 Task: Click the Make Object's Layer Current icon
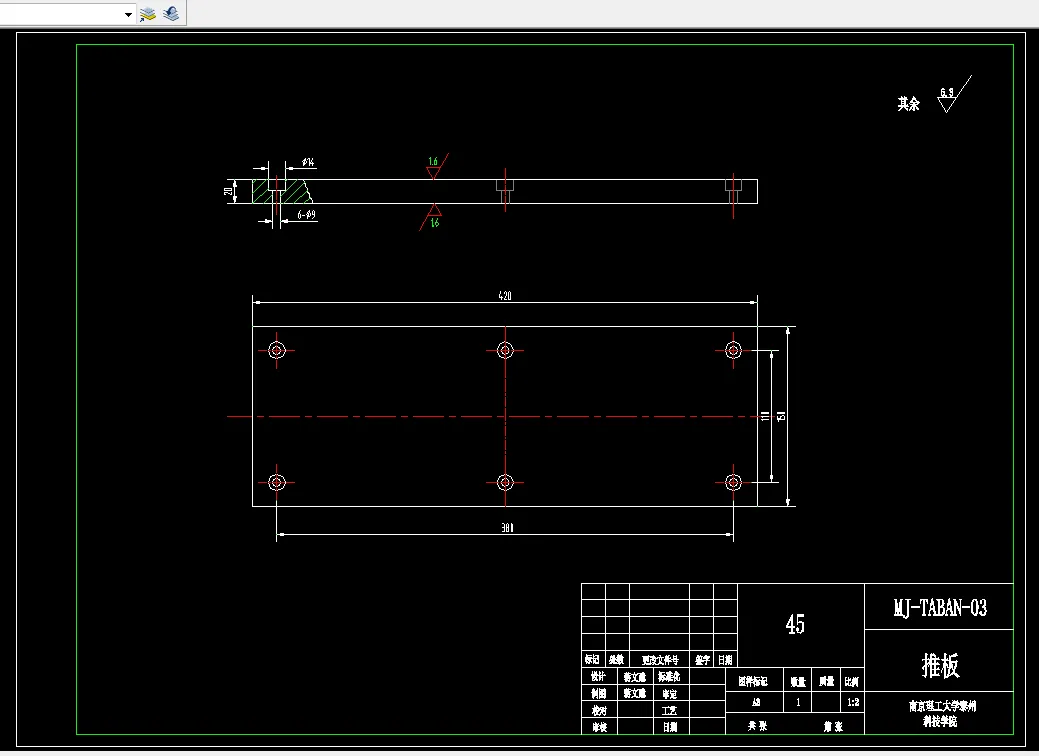point(147,14)
